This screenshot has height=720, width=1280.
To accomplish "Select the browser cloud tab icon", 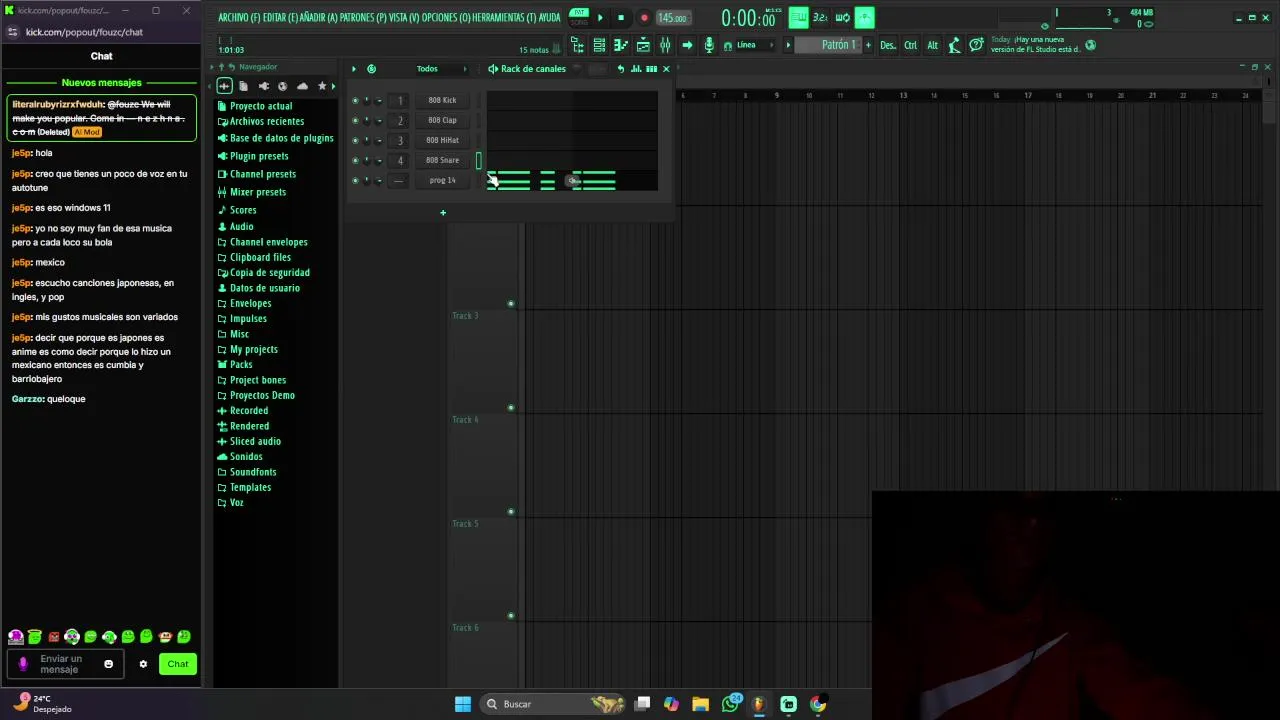I will click(x=302, y=86).
